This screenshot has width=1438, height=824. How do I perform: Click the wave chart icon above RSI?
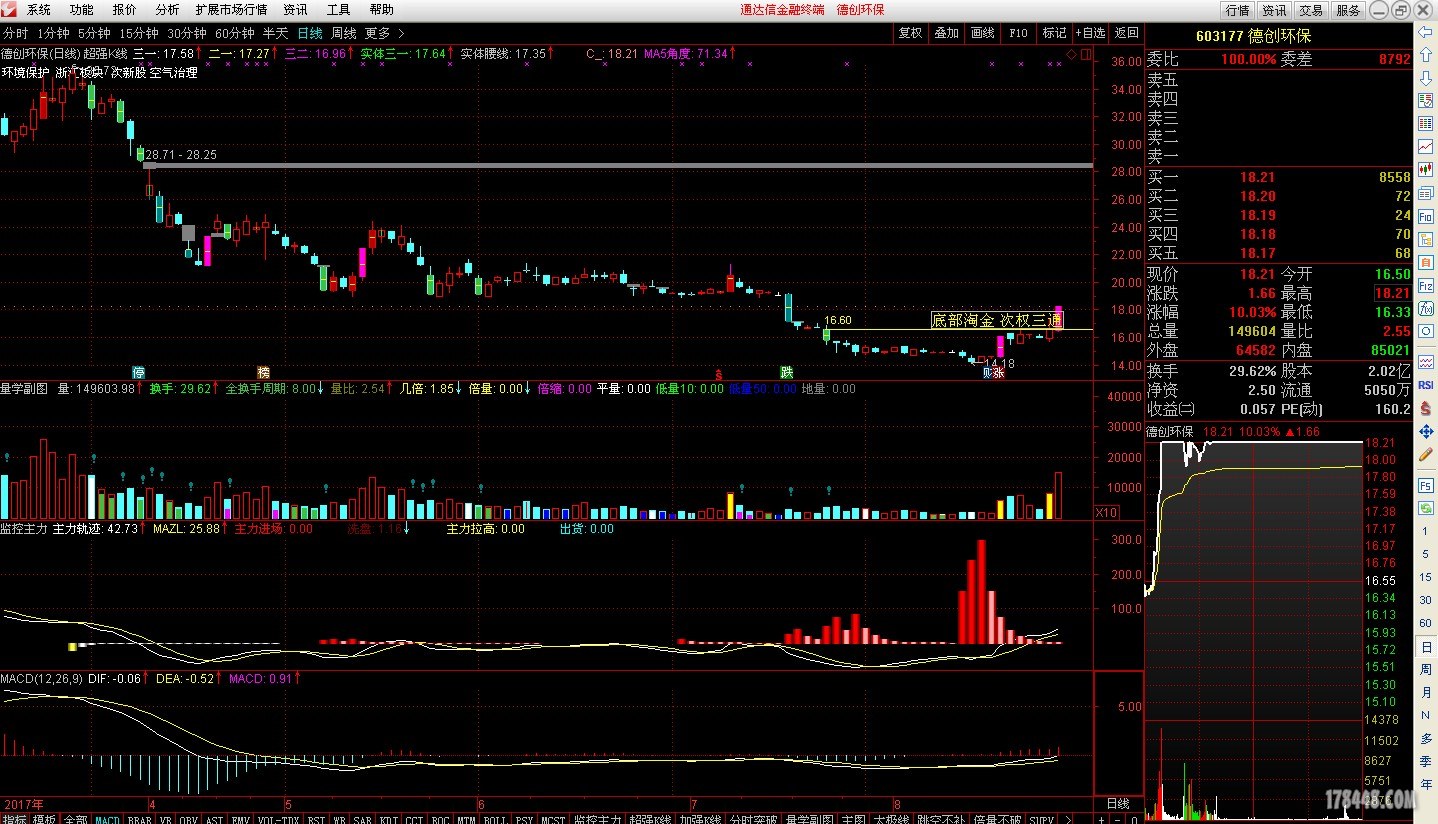coord(1426,361)
